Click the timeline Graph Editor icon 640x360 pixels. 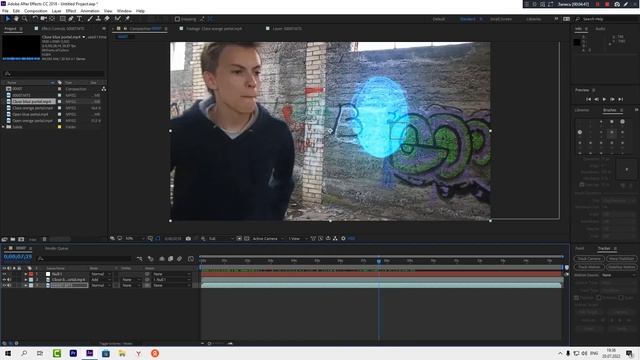pyautogui.click(x=191, y=259)
